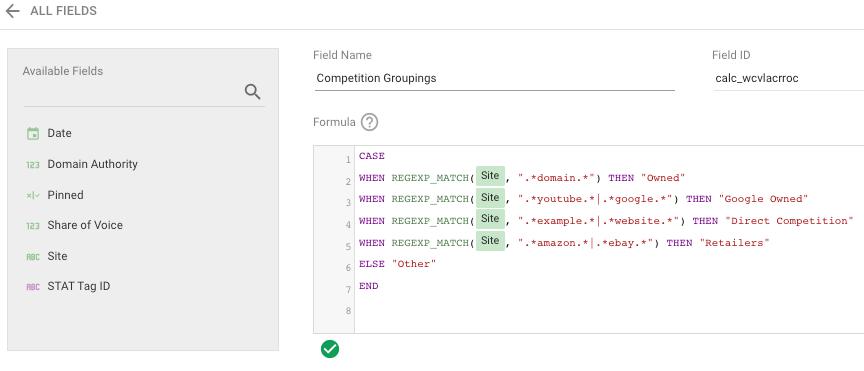This screenshot has width=864, height=371.
Task: Click the ABC icon beside STAT Tag ID
Action: [33, 287]
